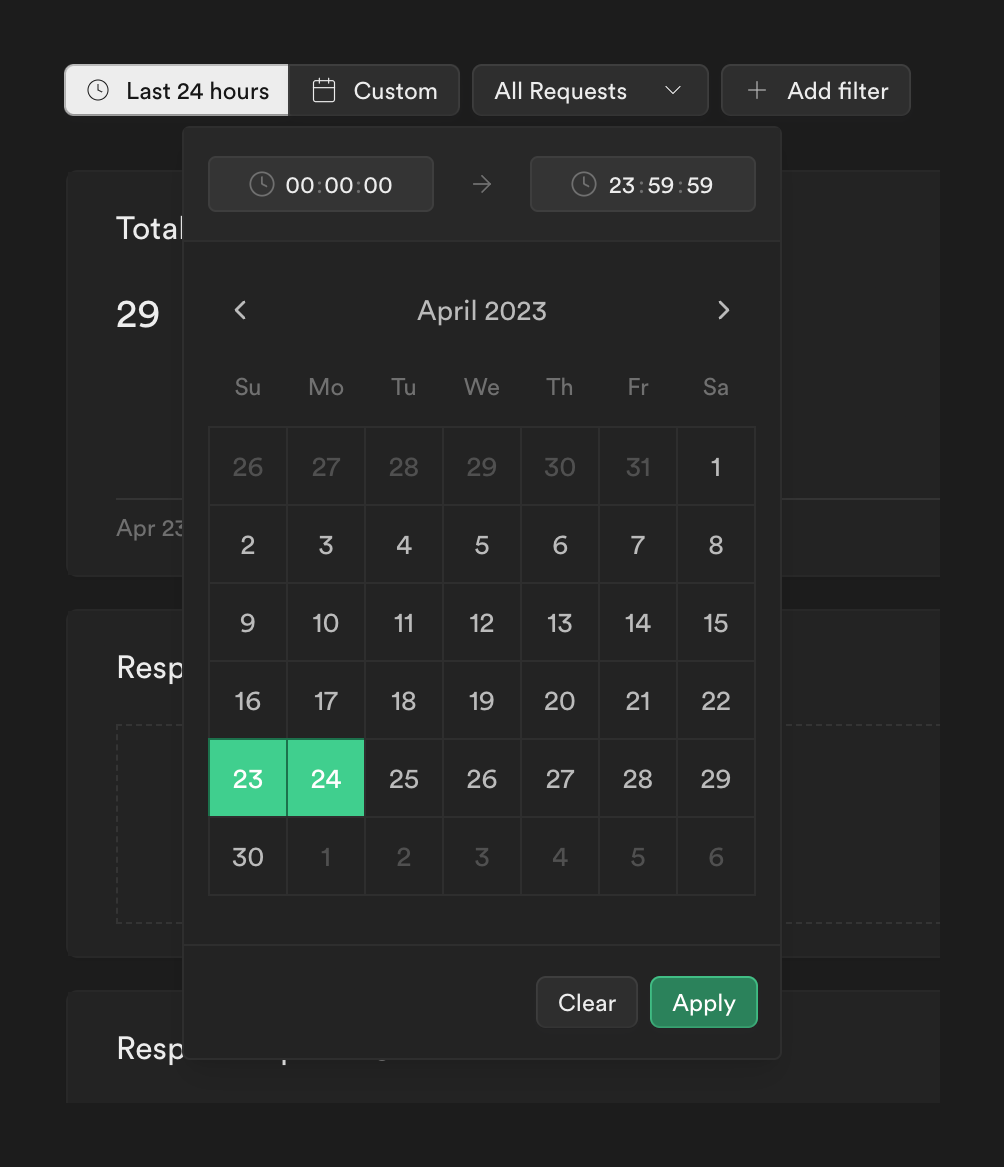Click the calendar icon beside Custom label
Viewport: 1004px width, 1167px height.
[322, 90]
